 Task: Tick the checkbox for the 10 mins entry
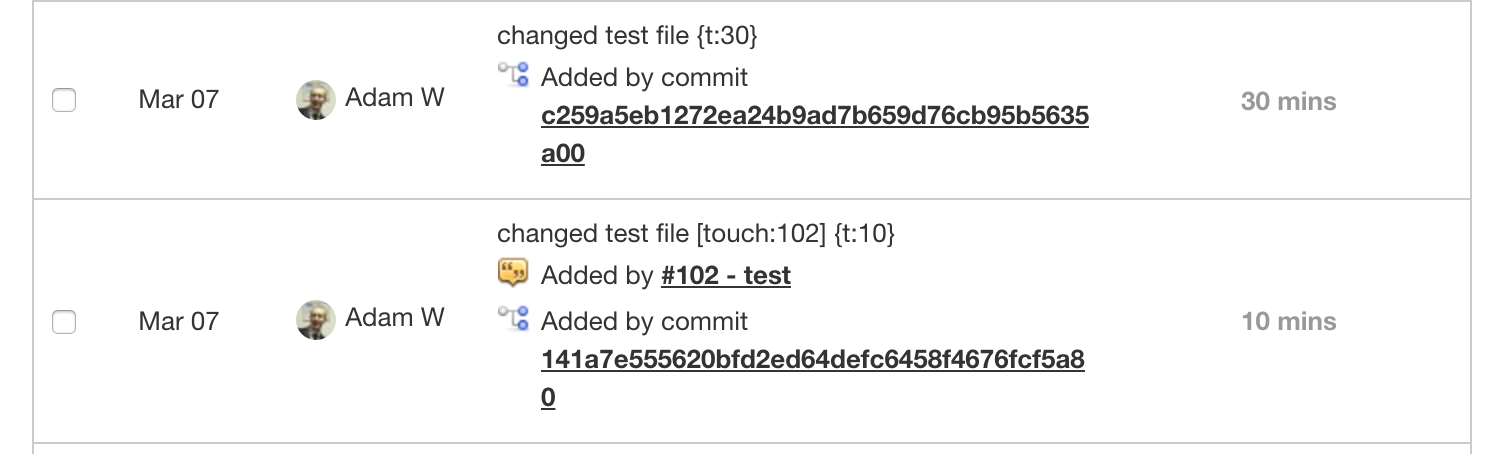tap(64, 322)
